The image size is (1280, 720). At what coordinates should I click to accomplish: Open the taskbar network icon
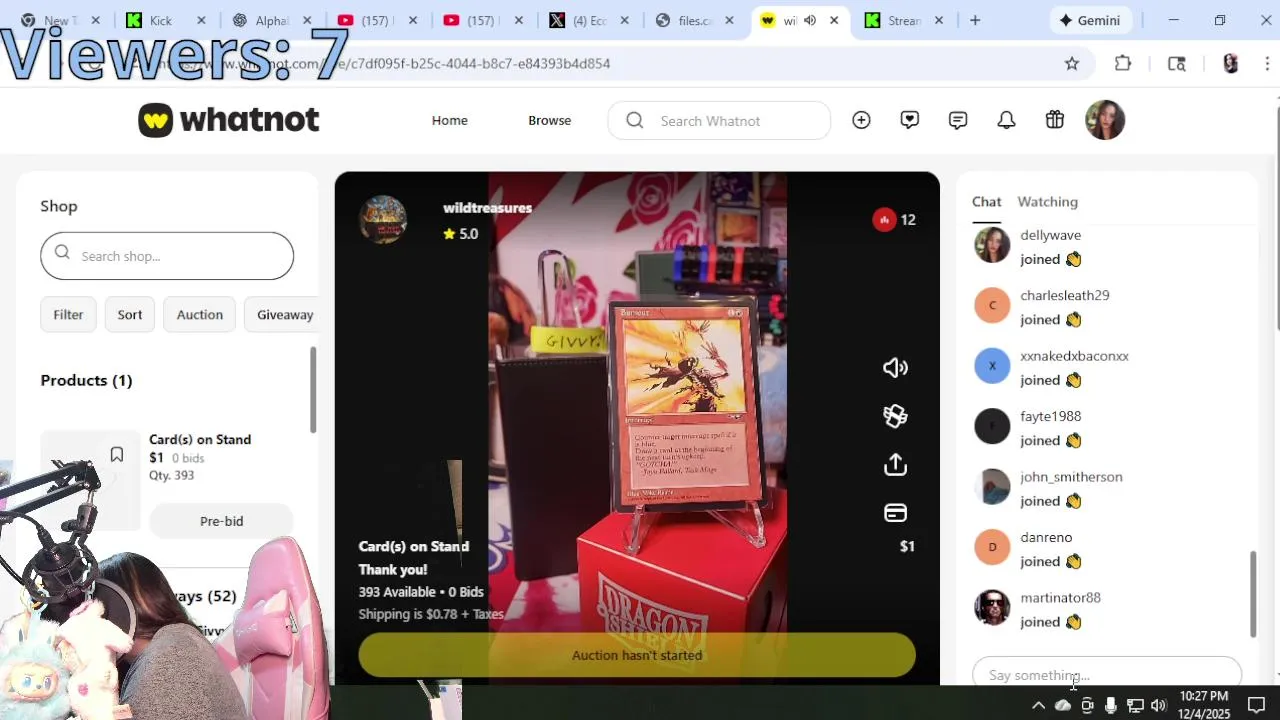1135,706
